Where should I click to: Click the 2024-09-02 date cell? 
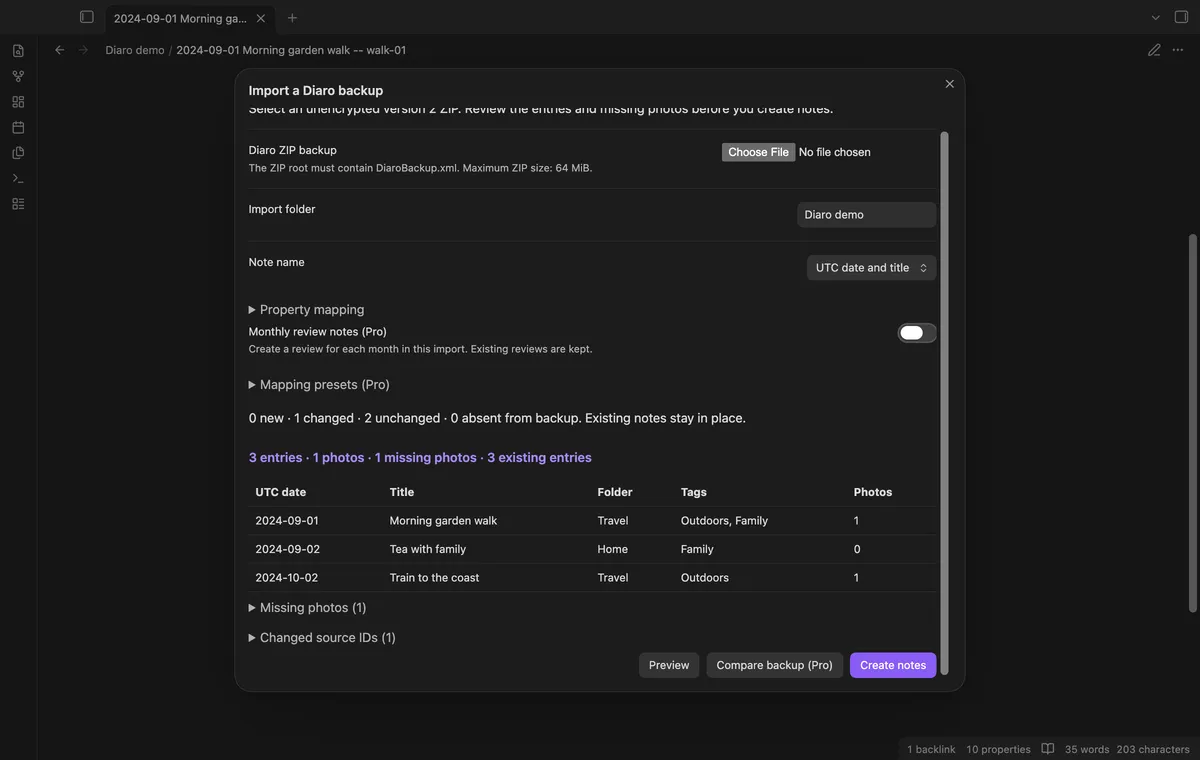pos(287,549)
